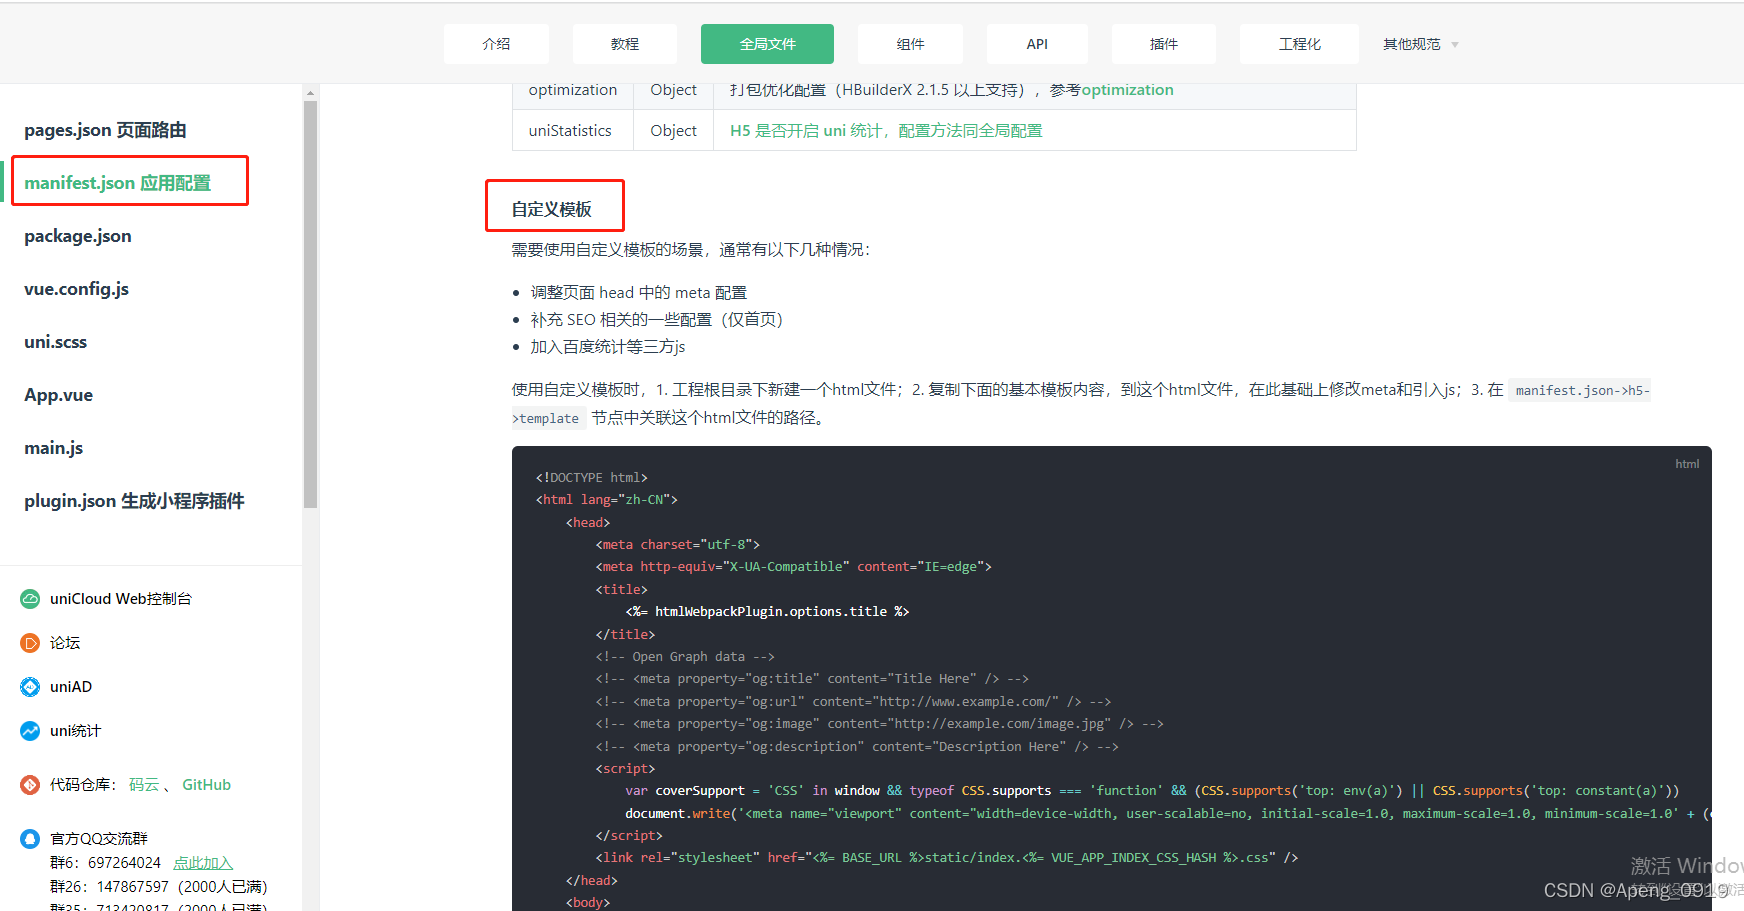Switch to the 组件 tab
Image resolution: width=1744 pixels, height=911 pixels.
(910, 44)
